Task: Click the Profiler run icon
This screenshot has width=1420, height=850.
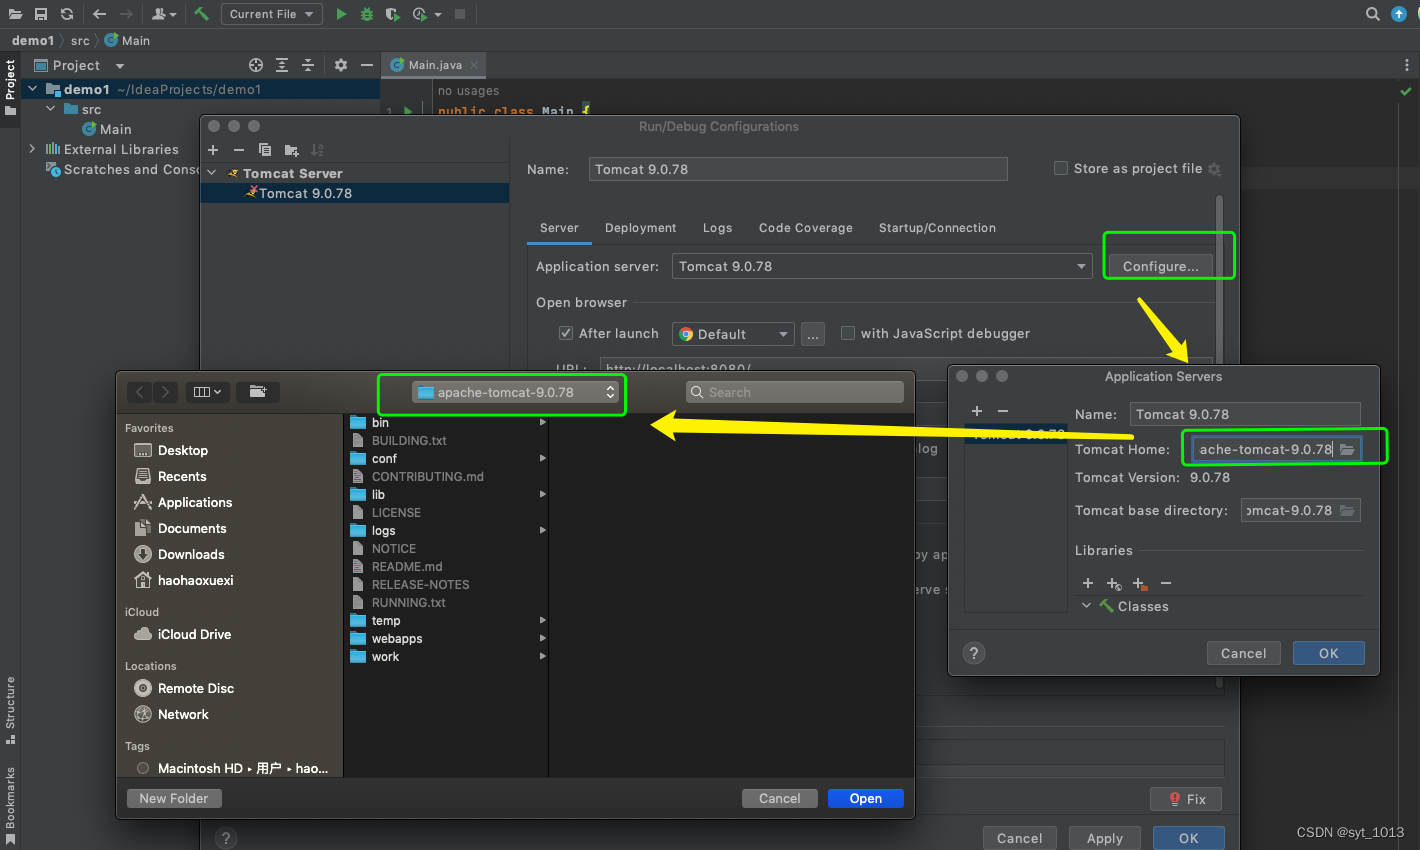Action: point(420,14)
